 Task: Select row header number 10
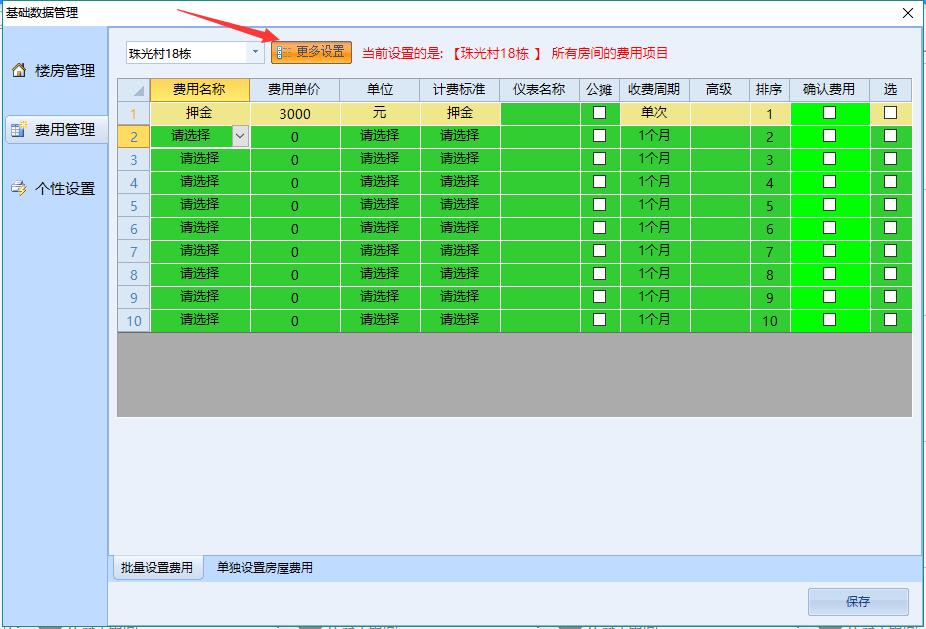pos(133,321)
